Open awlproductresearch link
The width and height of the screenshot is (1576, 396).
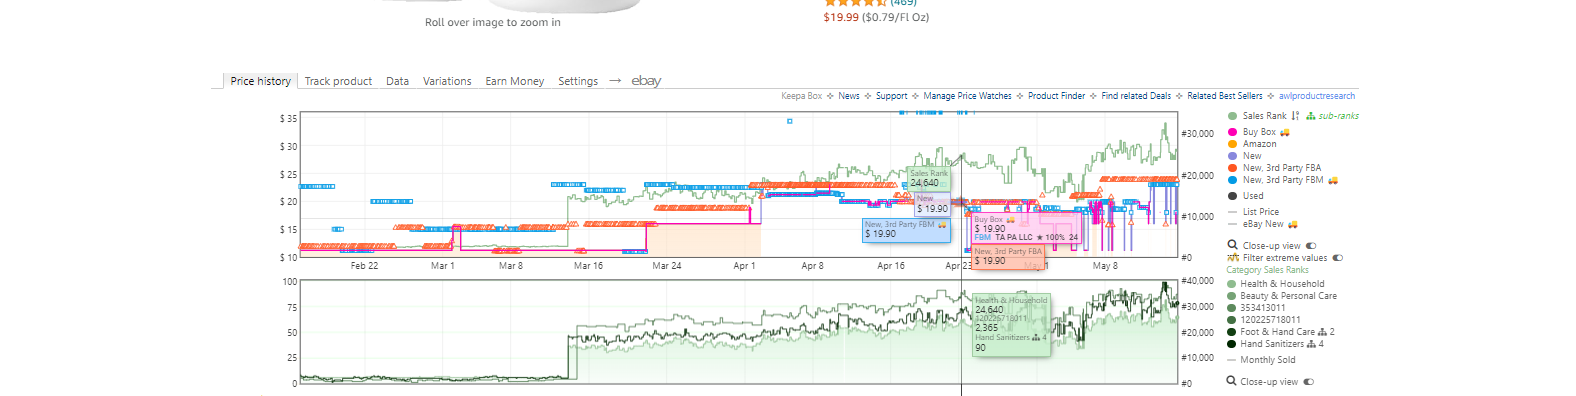pyautogui.click(x=1317, y=96)
